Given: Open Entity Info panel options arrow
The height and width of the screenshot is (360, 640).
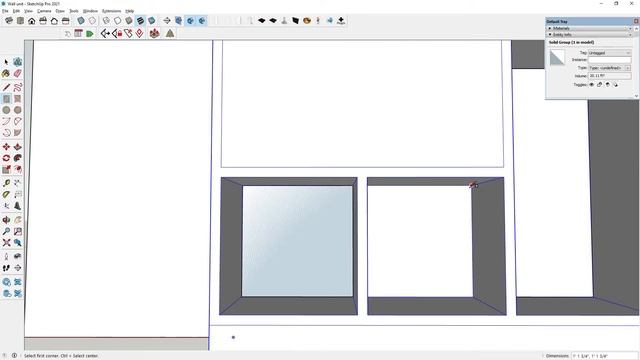Looking at the screenshot, I should tap(630, 35).
